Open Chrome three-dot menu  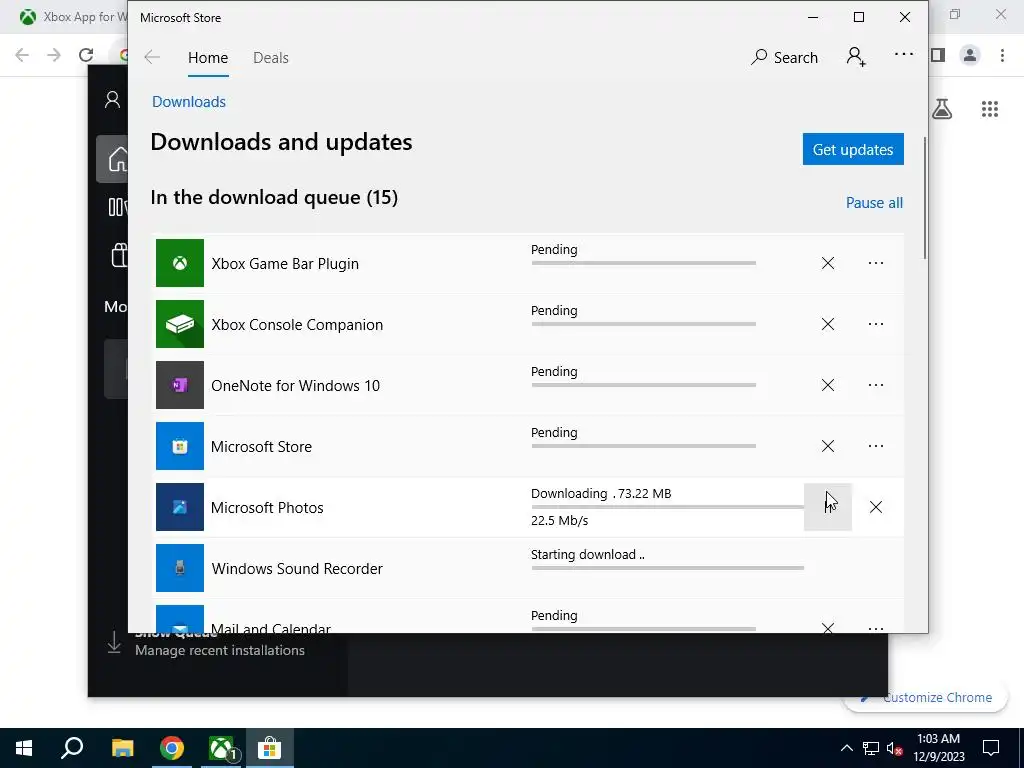[1002, 55]
